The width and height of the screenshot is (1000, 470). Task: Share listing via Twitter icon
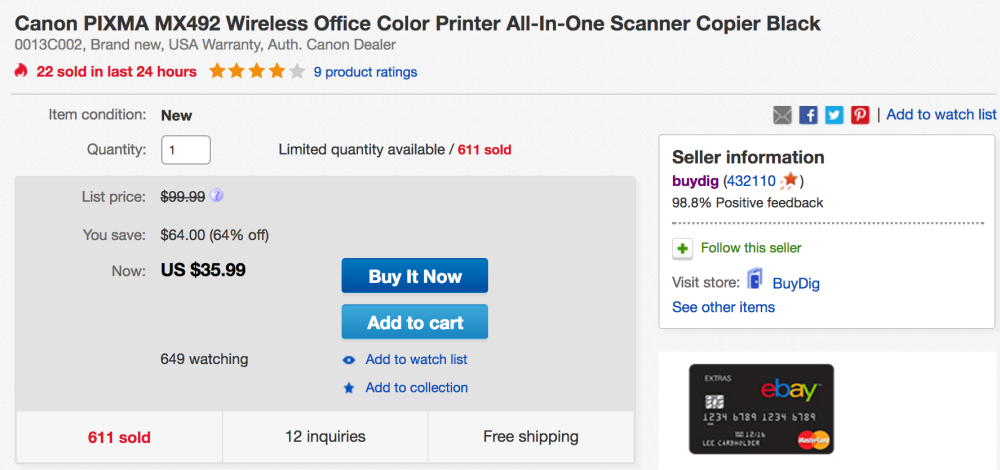coord(834,115)
